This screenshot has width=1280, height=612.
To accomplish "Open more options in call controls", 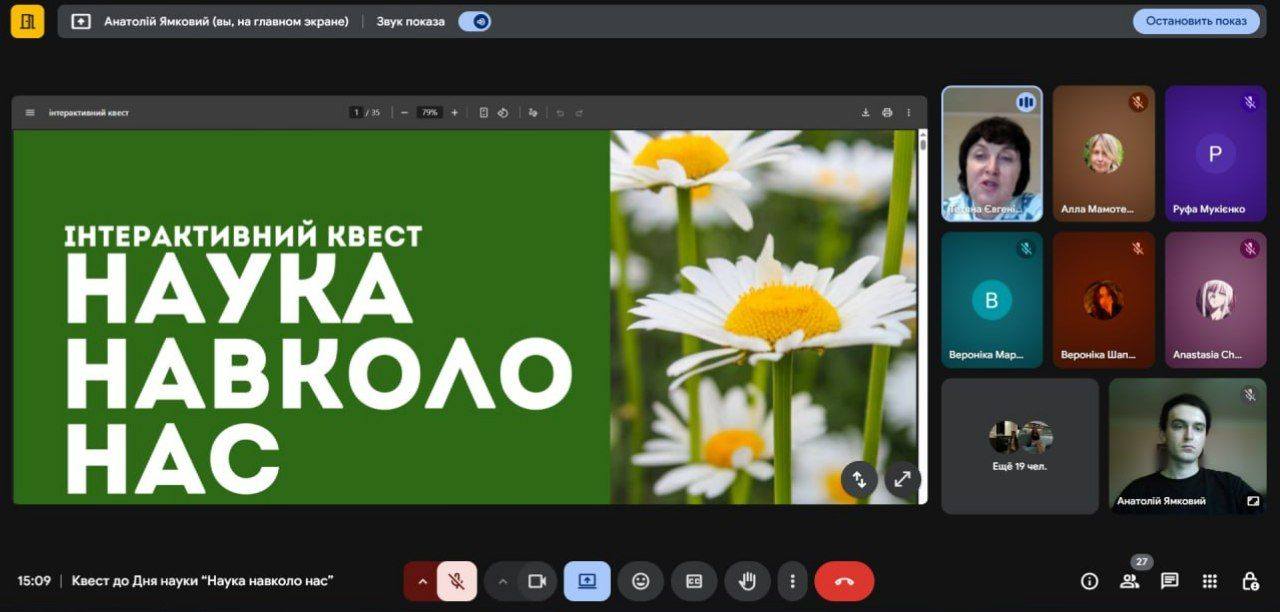I will (792, 581).
